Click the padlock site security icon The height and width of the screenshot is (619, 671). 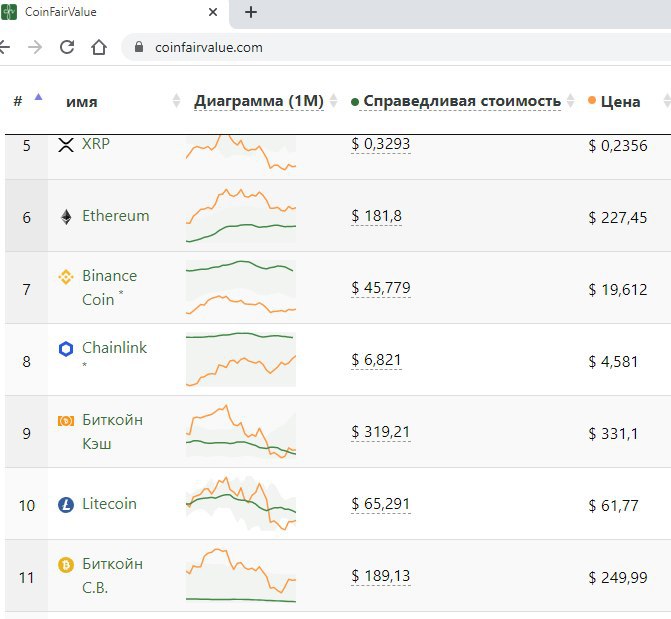(139, 47)
